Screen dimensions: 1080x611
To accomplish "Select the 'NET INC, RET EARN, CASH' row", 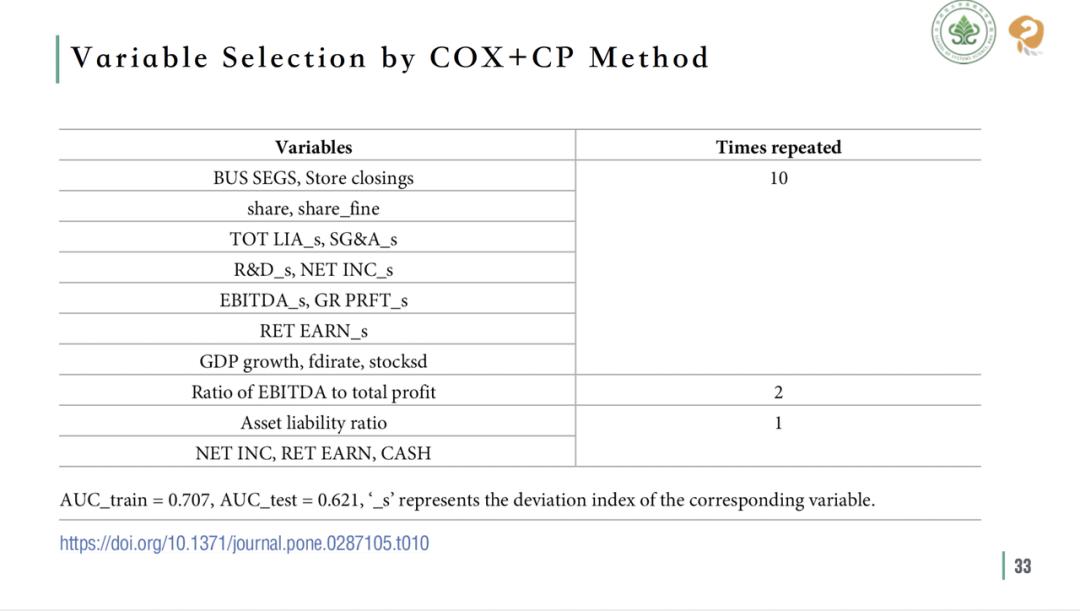I will click(313, 453).
